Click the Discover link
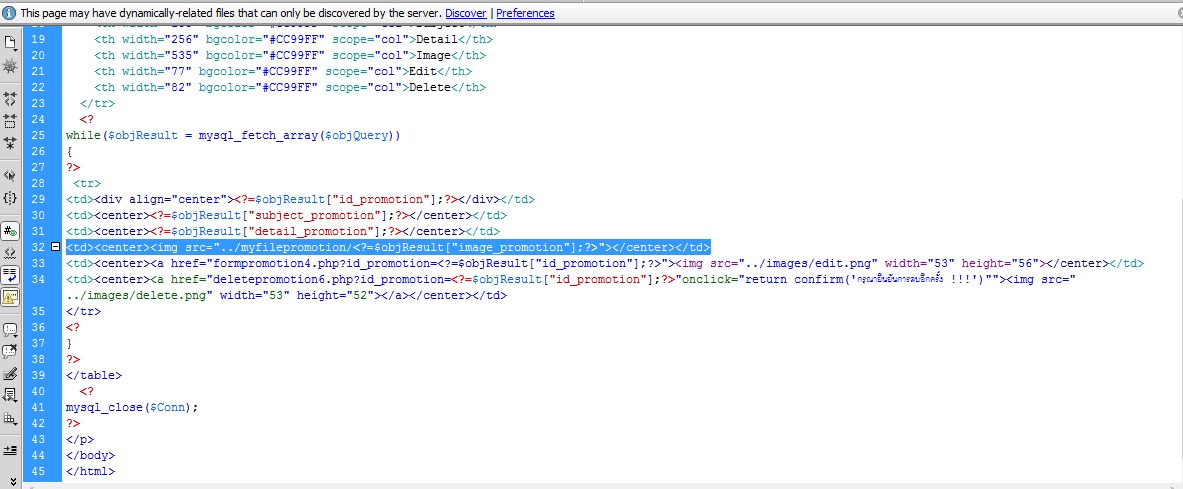 pyautogui.click(x=466, y=13)
